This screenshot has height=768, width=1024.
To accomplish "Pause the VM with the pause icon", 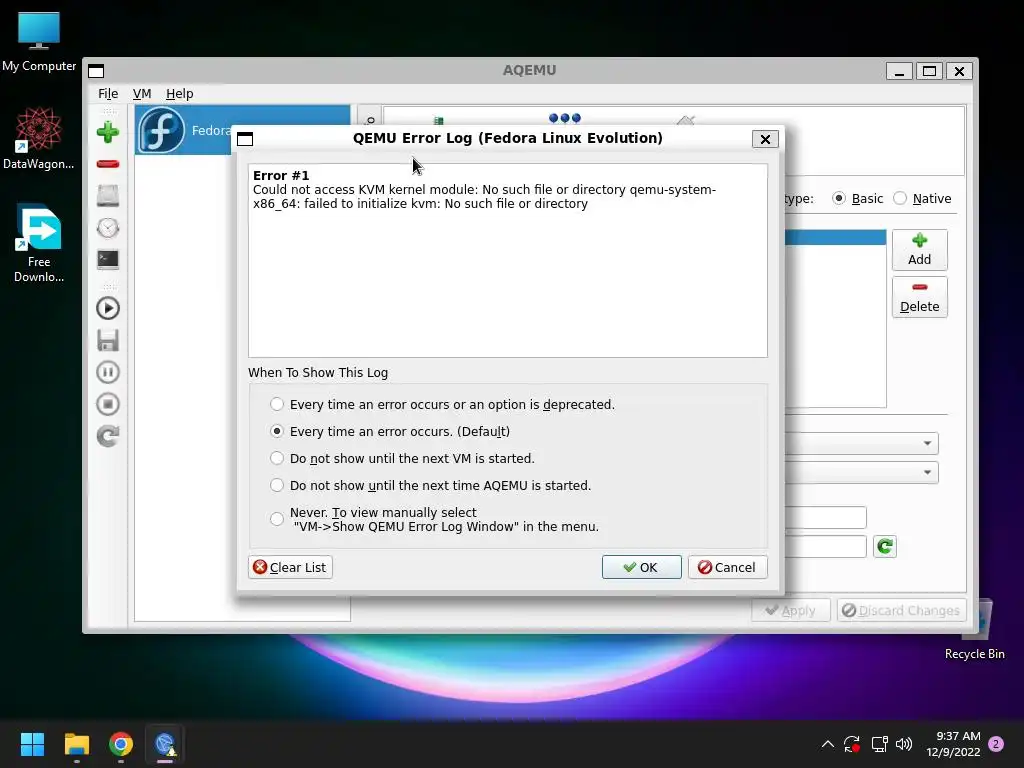I will click(x=108, y=372).
